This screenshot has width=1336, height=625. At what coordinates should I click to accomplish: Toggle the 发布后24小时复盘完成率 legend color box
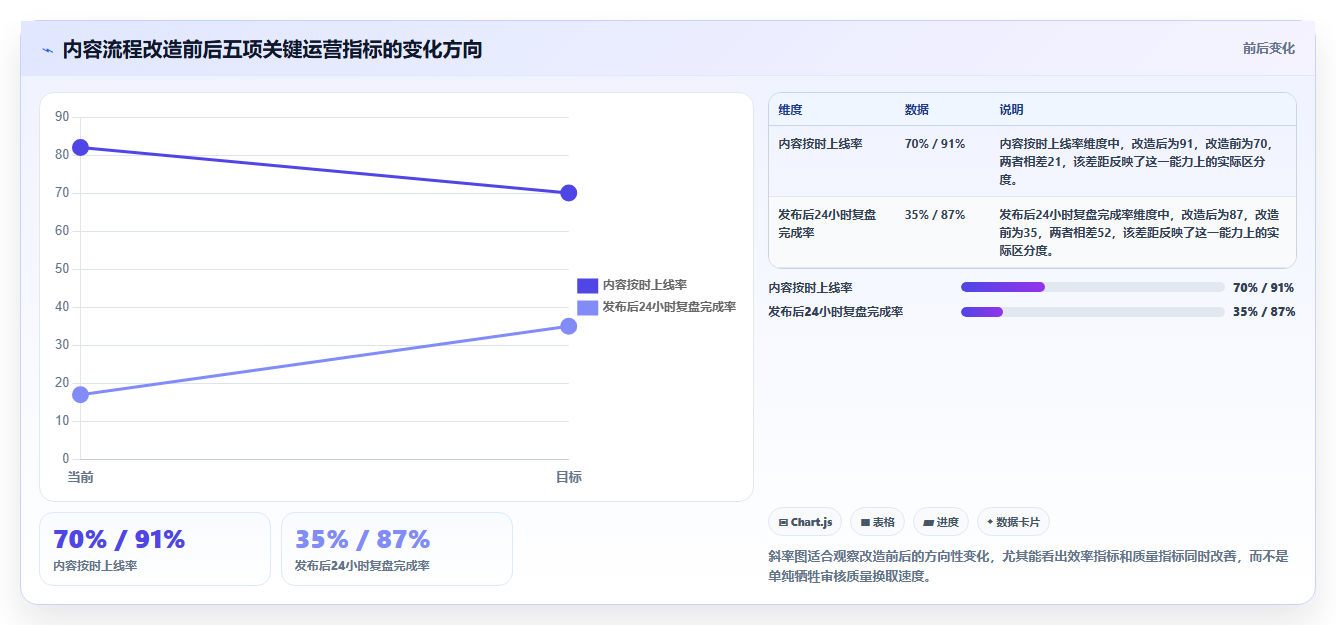[587, 307]
